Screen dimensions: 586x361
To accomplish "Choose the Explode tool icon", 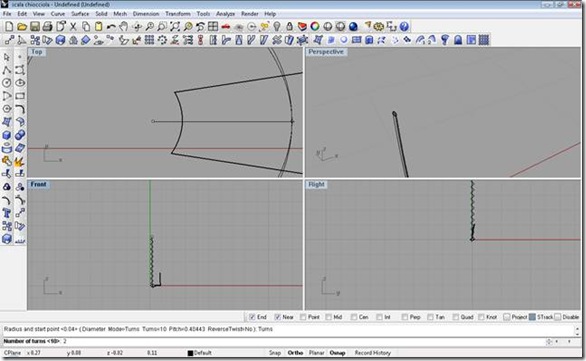I will click(x=19, y=161).
